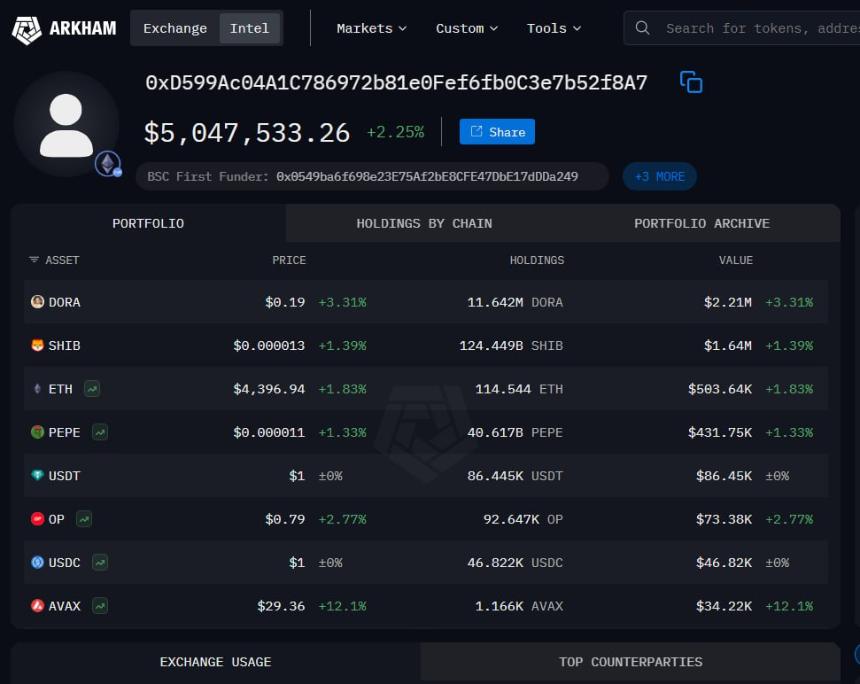The height and width of the screenshot is (684, 860).
Task: Expand the Custom menu
Action: click(465, 28)
